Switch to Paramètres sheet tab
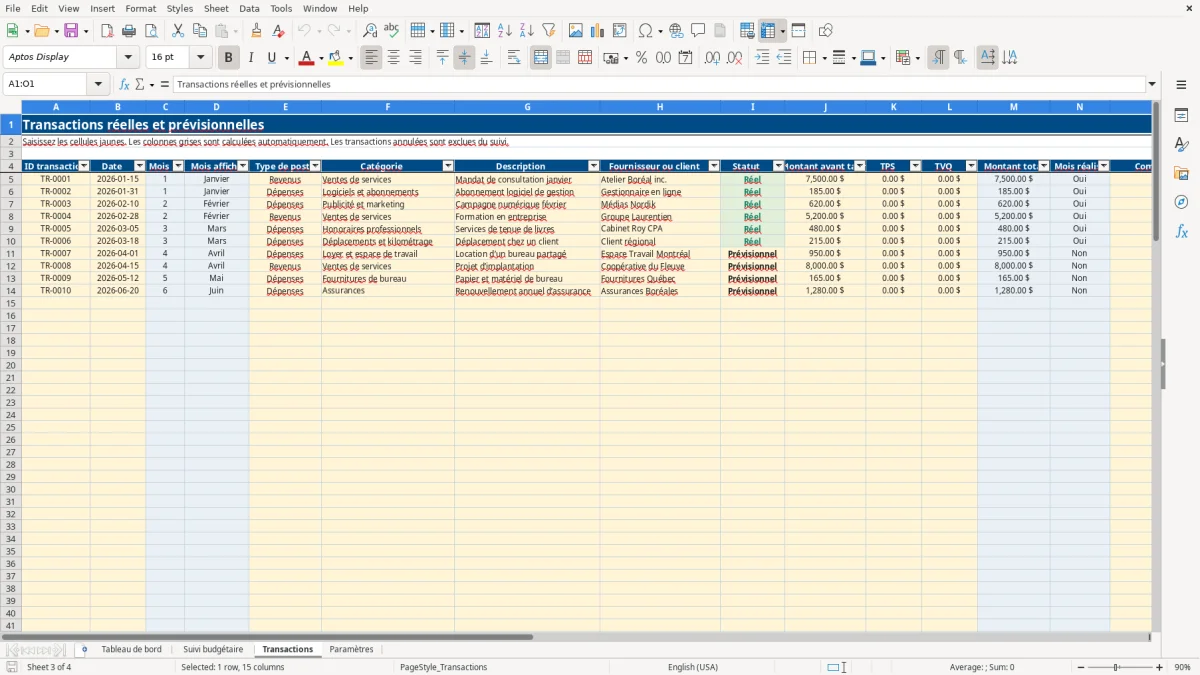The height and width of the screenshot is (675, 1200). click(351, 649)
